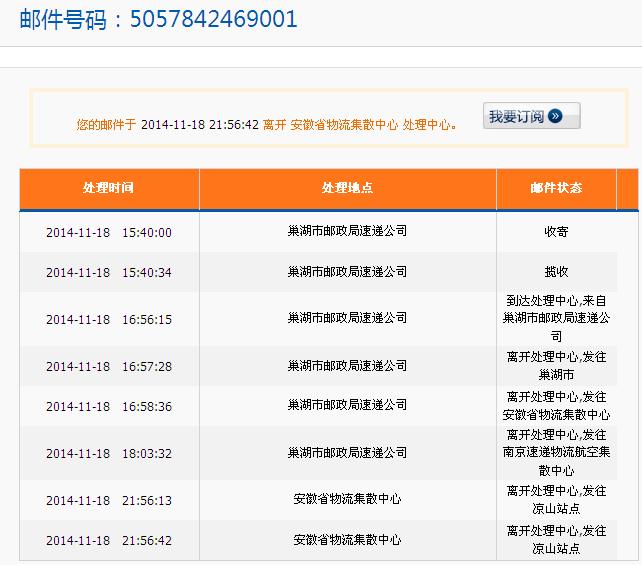Image resolution: width=642 pixels, height=565 pixels.
Task: Click 凉山站点 status in 21:56:13 row
Action: 556,499
